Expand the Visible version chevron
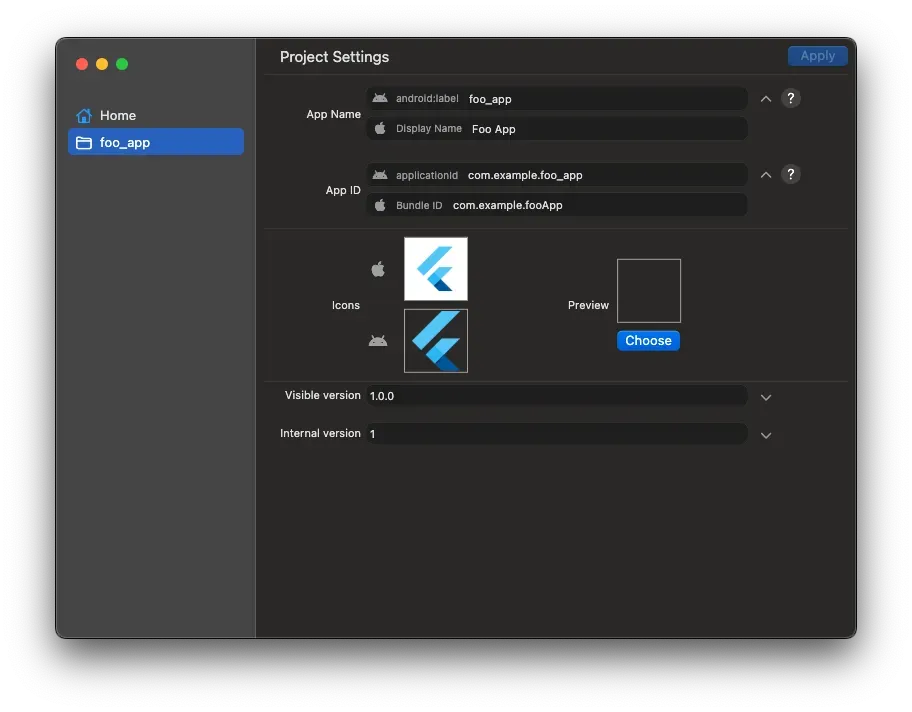Image resolution: width=912 pixels, height=712 pixels. coord(766,397)
